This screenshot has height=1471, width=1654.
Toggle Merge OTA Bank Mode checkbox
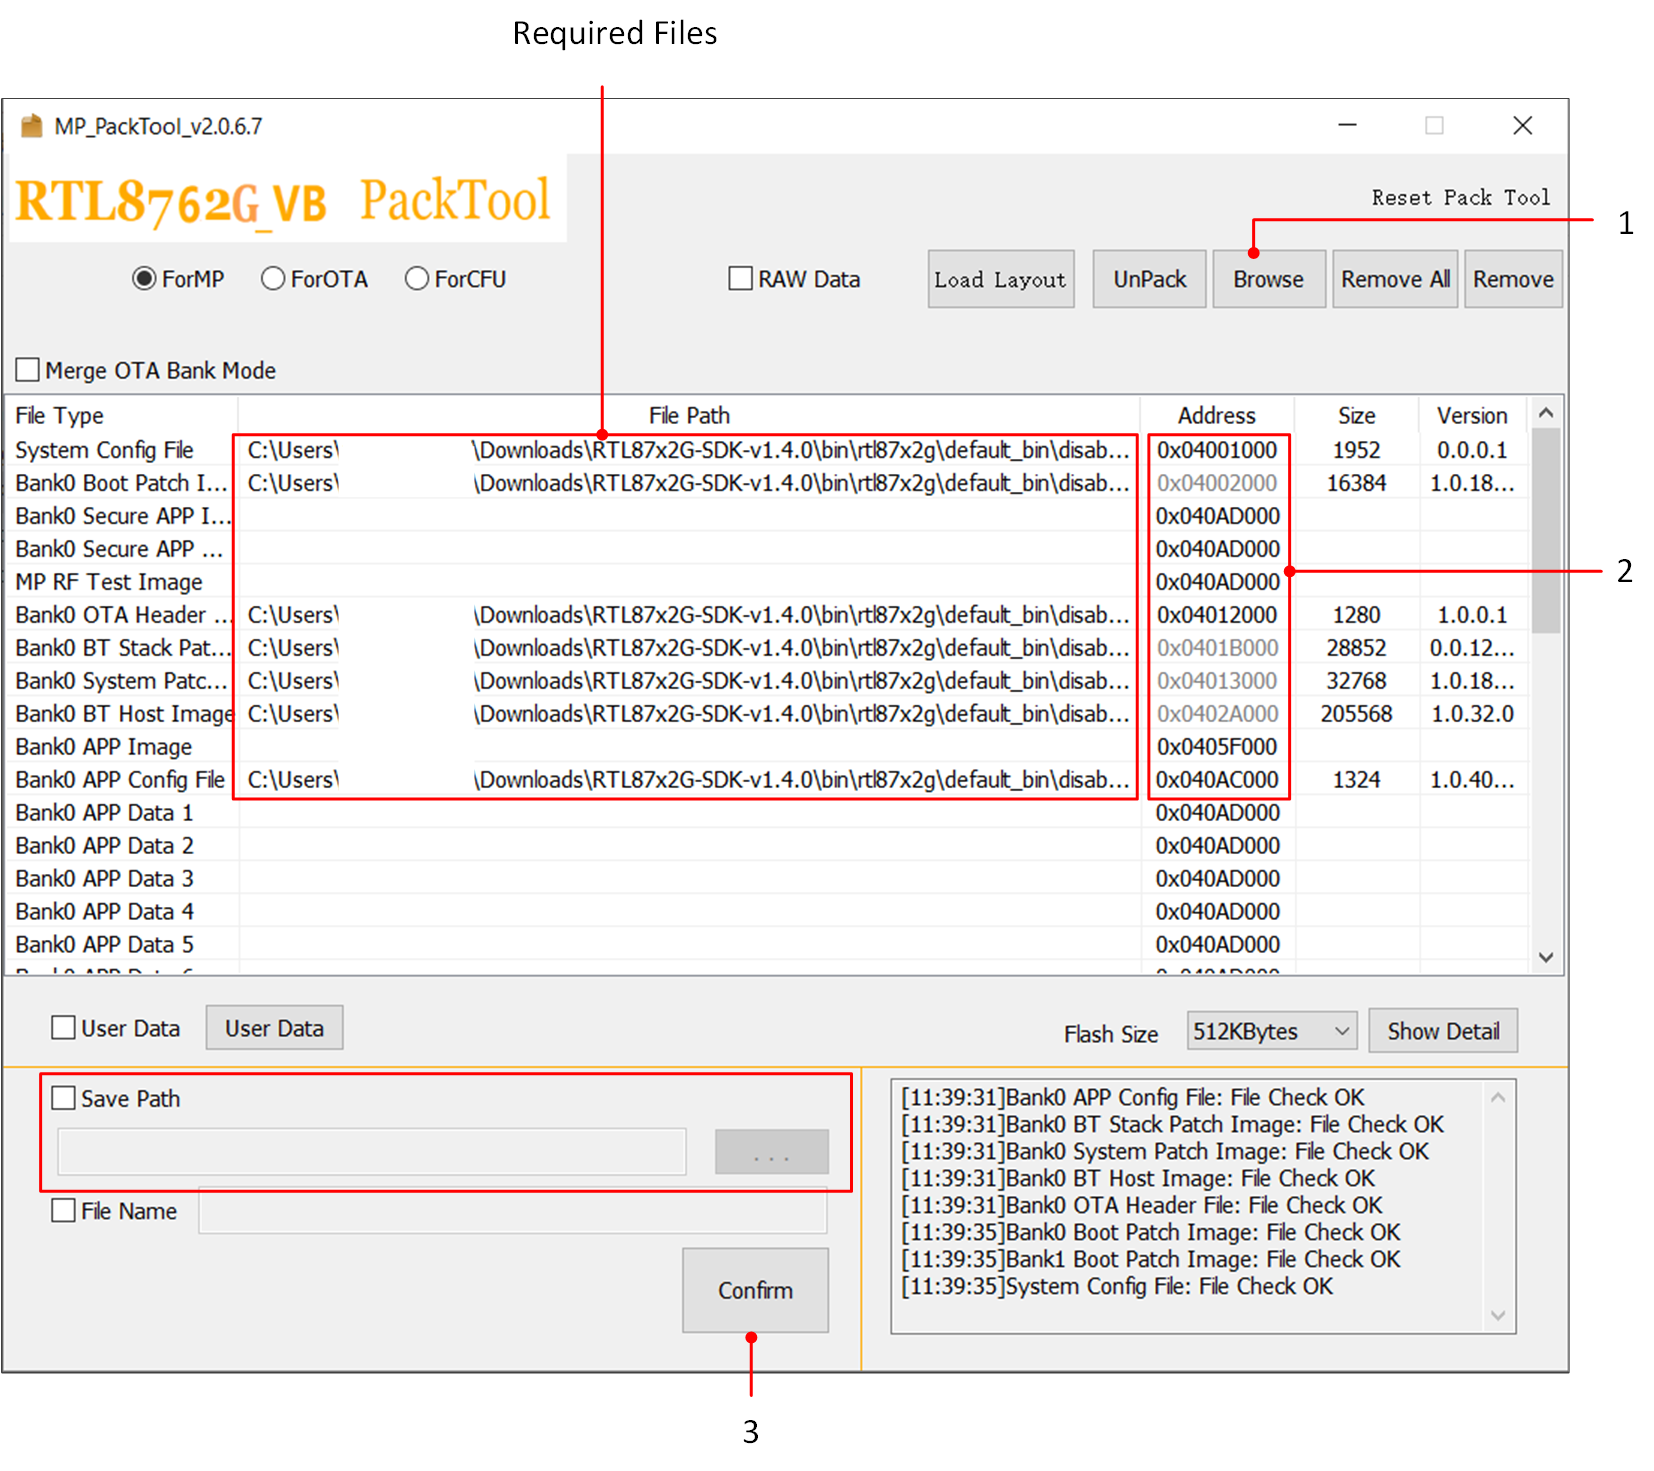click(x=28, y=370)
